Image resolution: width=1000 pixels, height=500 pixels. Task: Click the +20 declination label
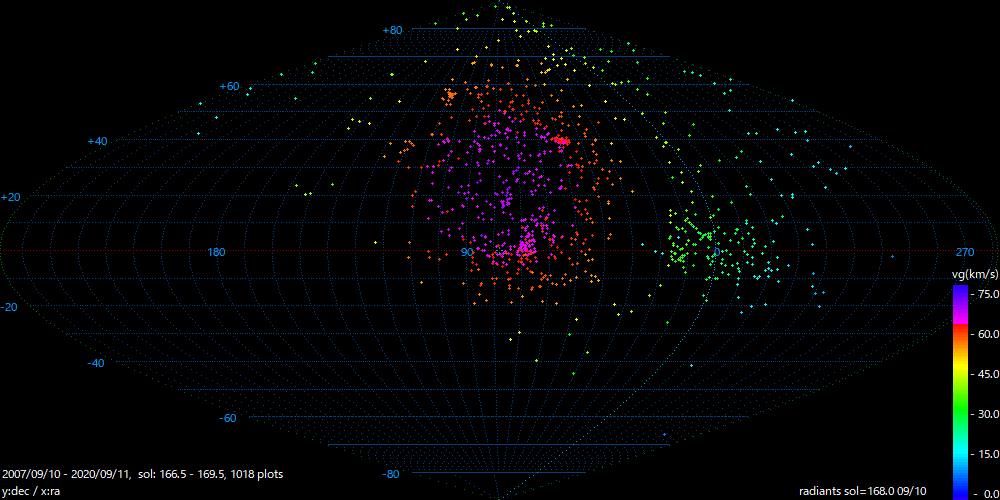click(10, 197)
